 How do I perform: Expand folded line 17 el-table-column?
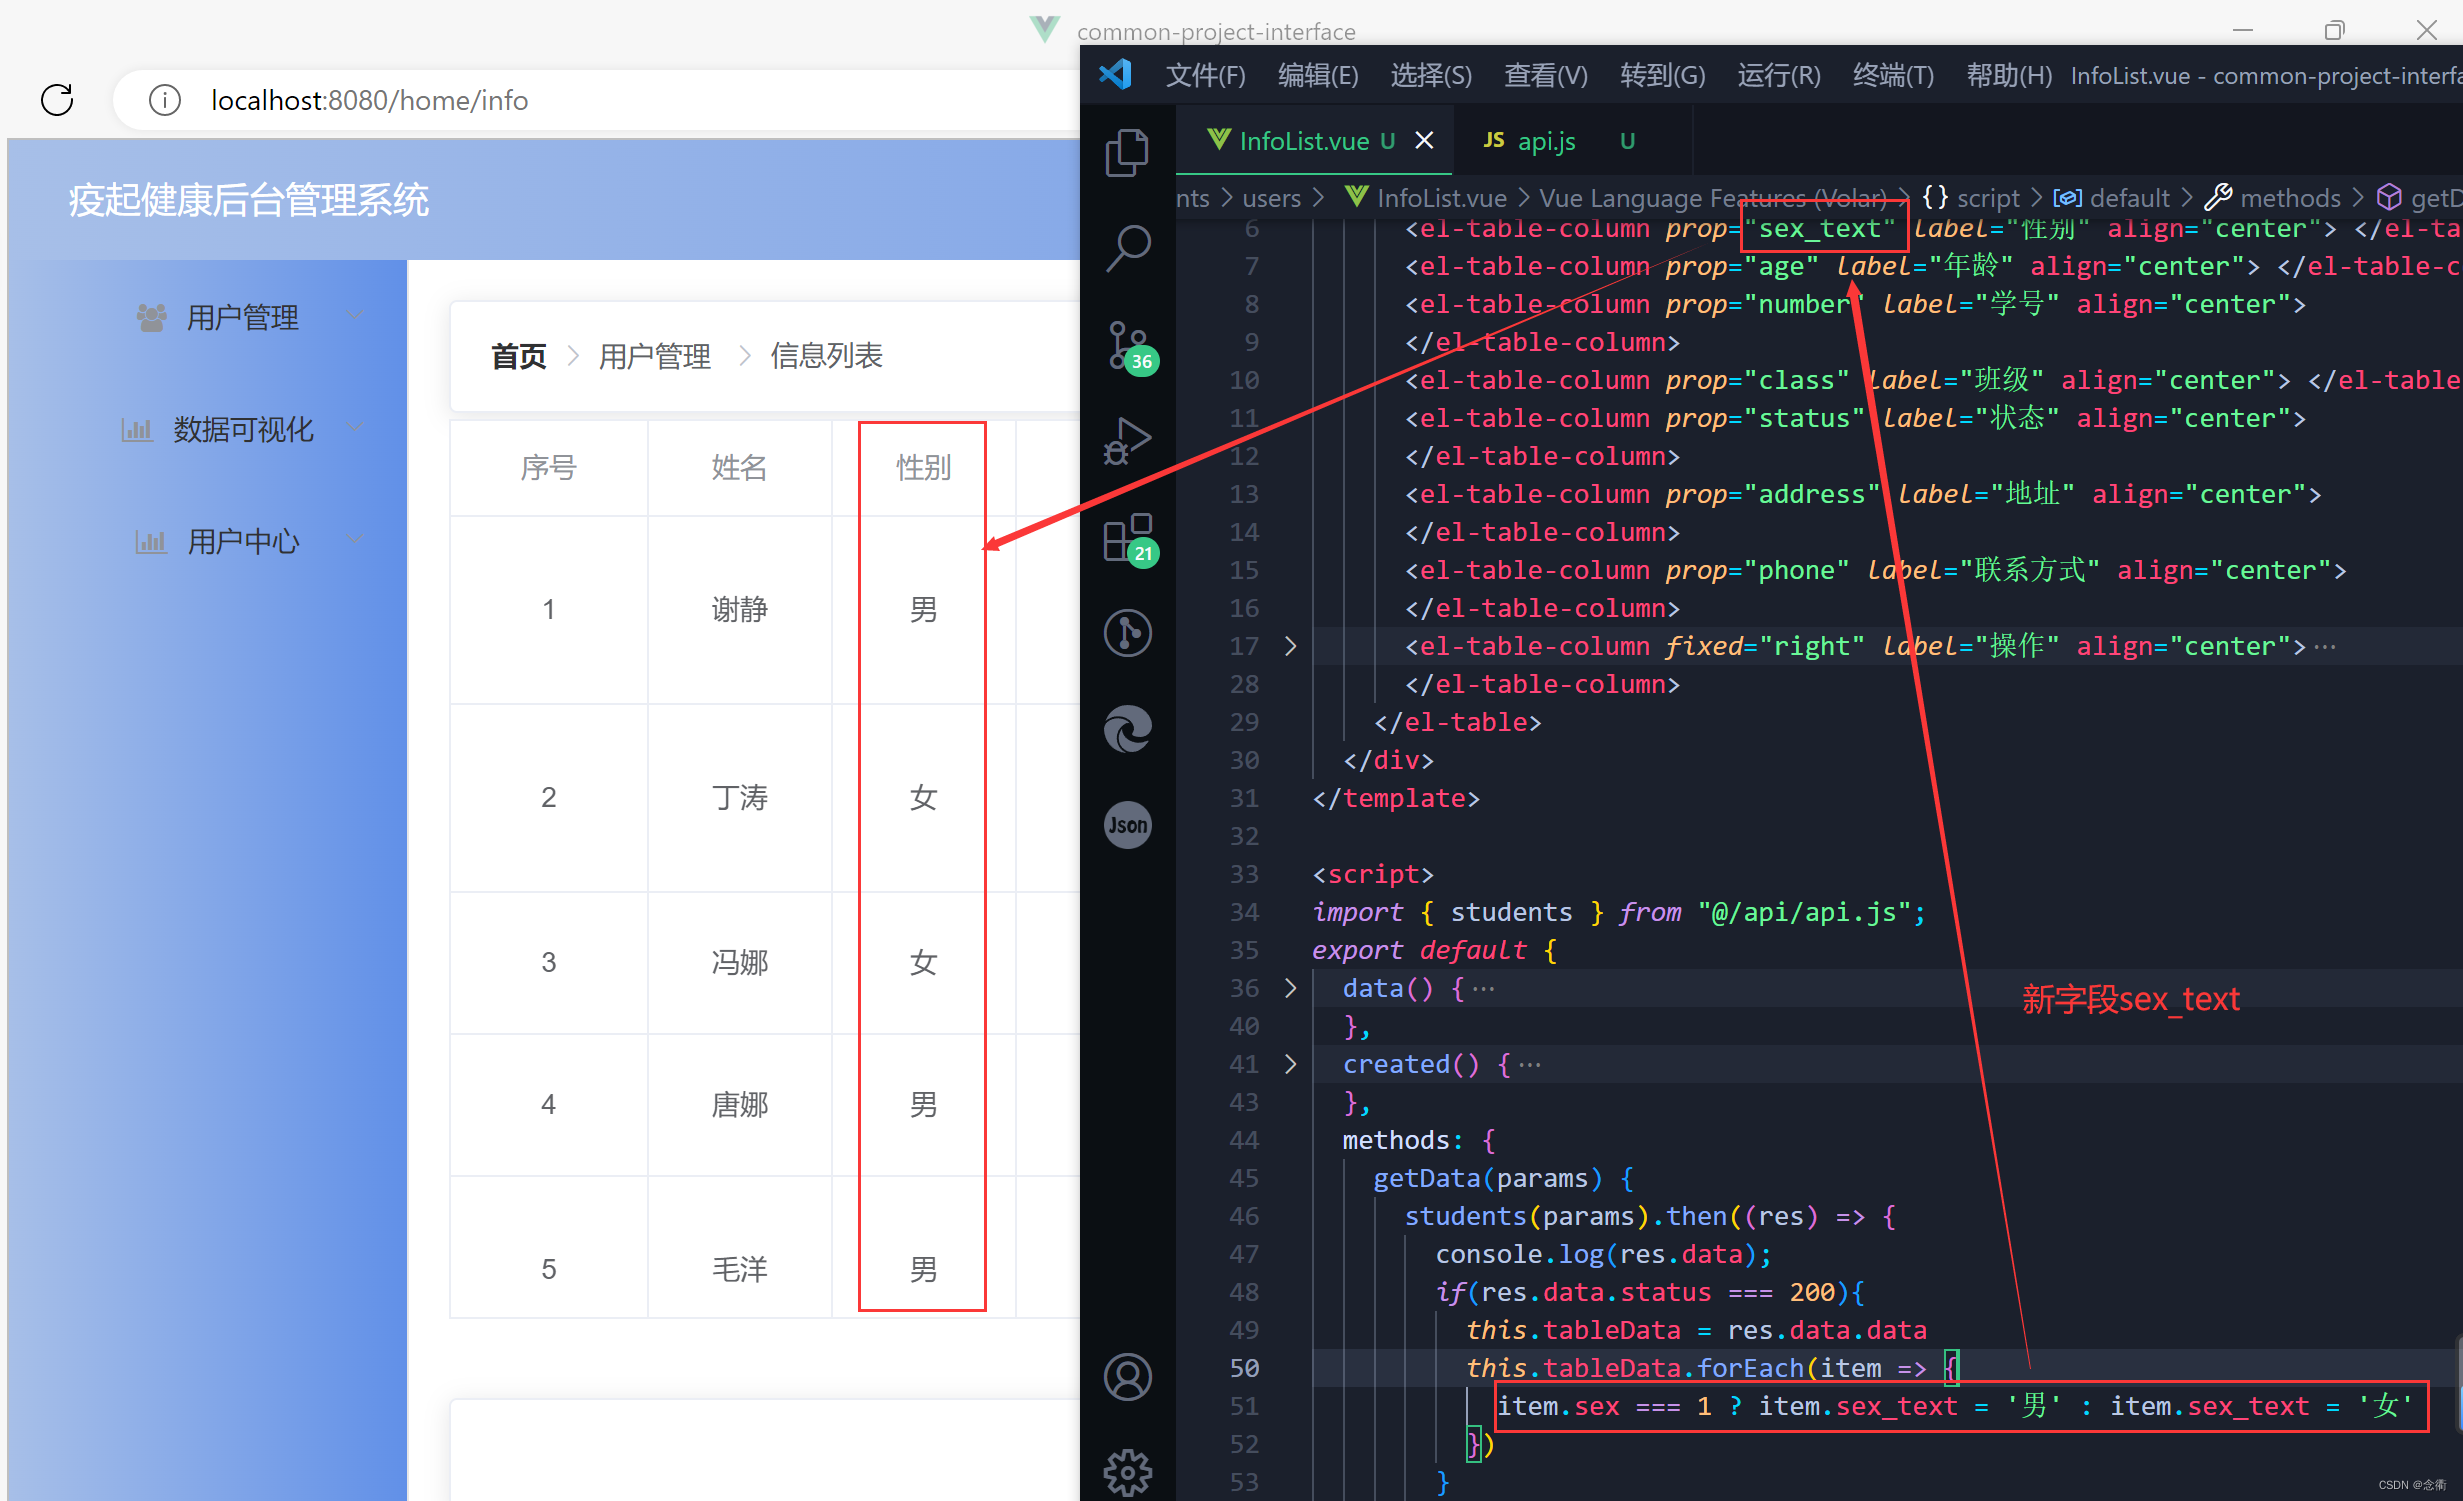[x=1290, y=646]
